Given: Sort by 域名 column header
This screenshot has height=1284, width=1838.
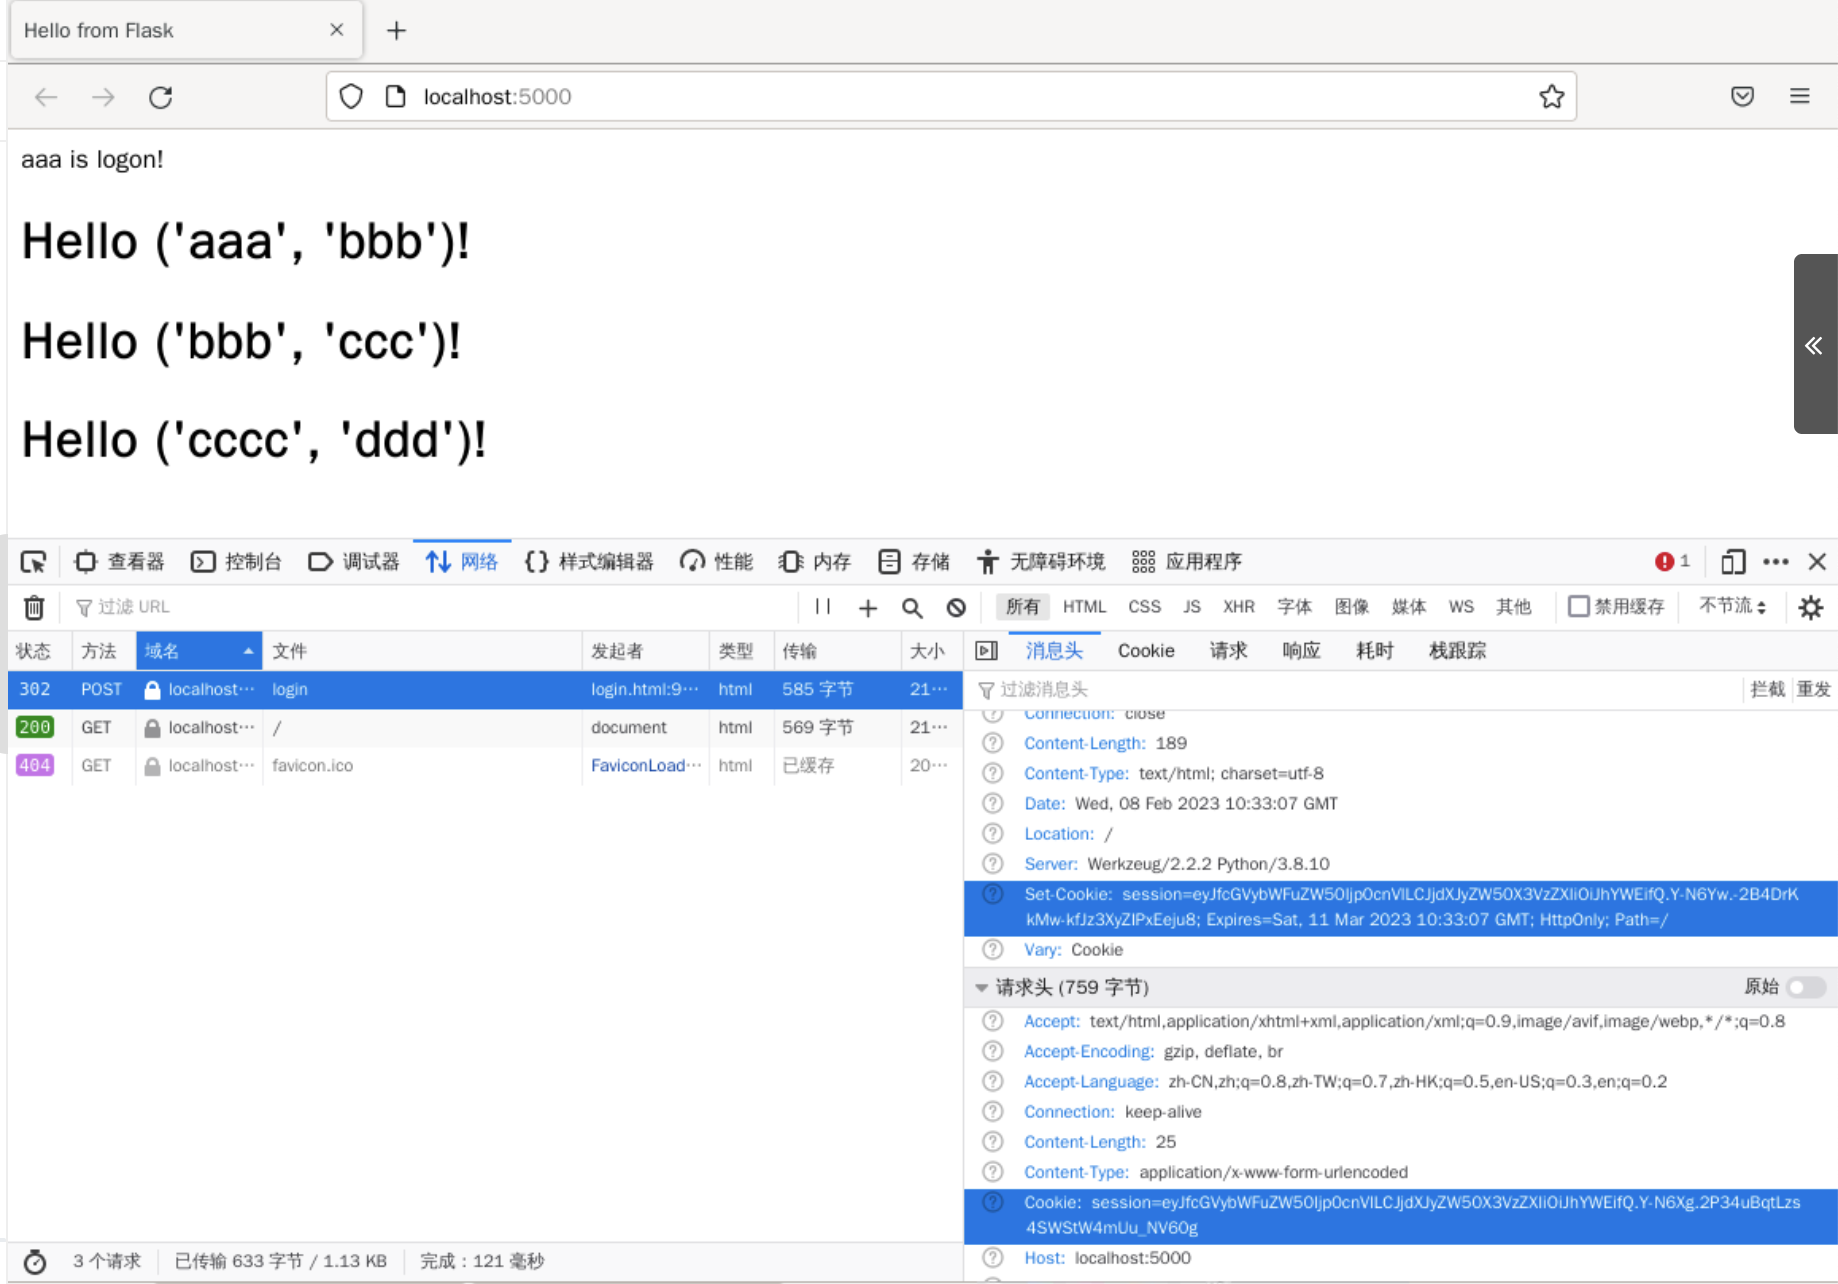Looking at the screenshot, I should pyautogui.click(x=199, y=651).
